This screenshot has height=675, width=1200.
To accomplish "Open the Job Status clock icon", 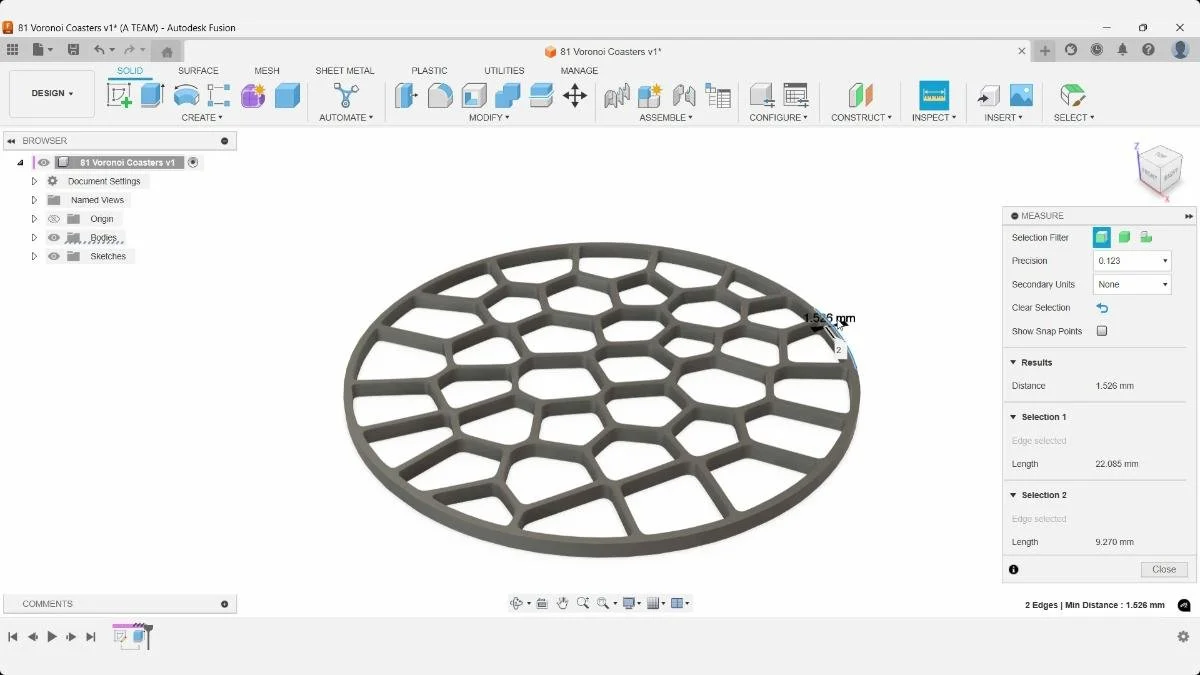I will [1097, 50].
